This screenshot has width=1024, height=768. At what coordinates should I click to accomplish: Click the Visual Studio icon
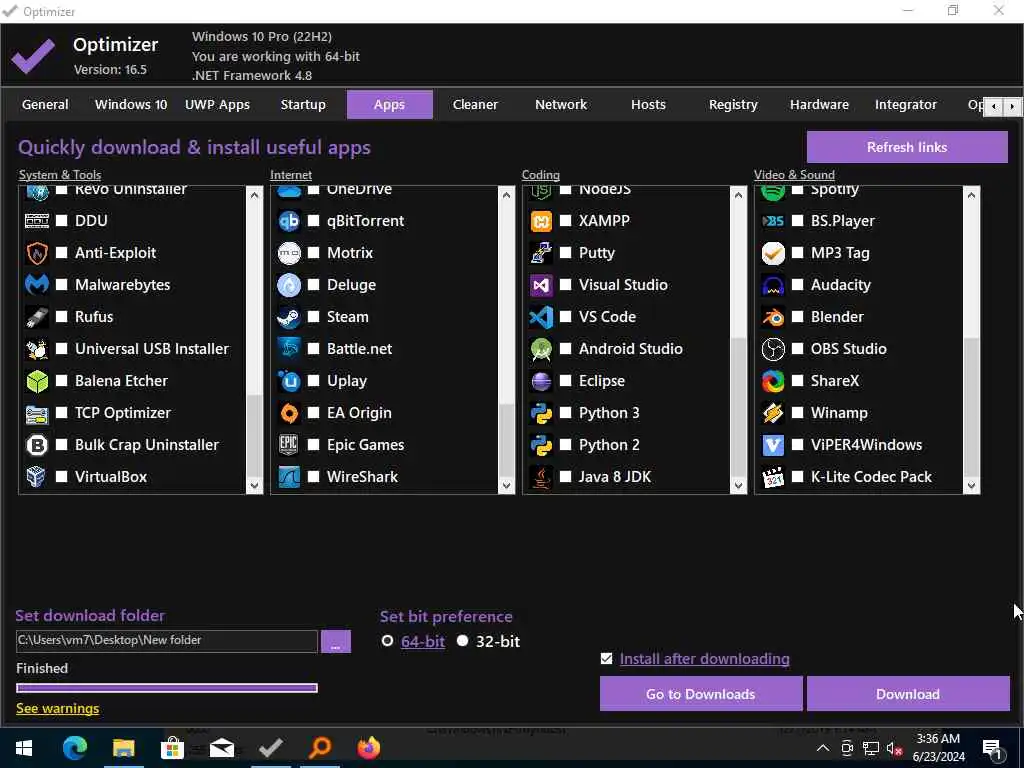click(541, 285)
